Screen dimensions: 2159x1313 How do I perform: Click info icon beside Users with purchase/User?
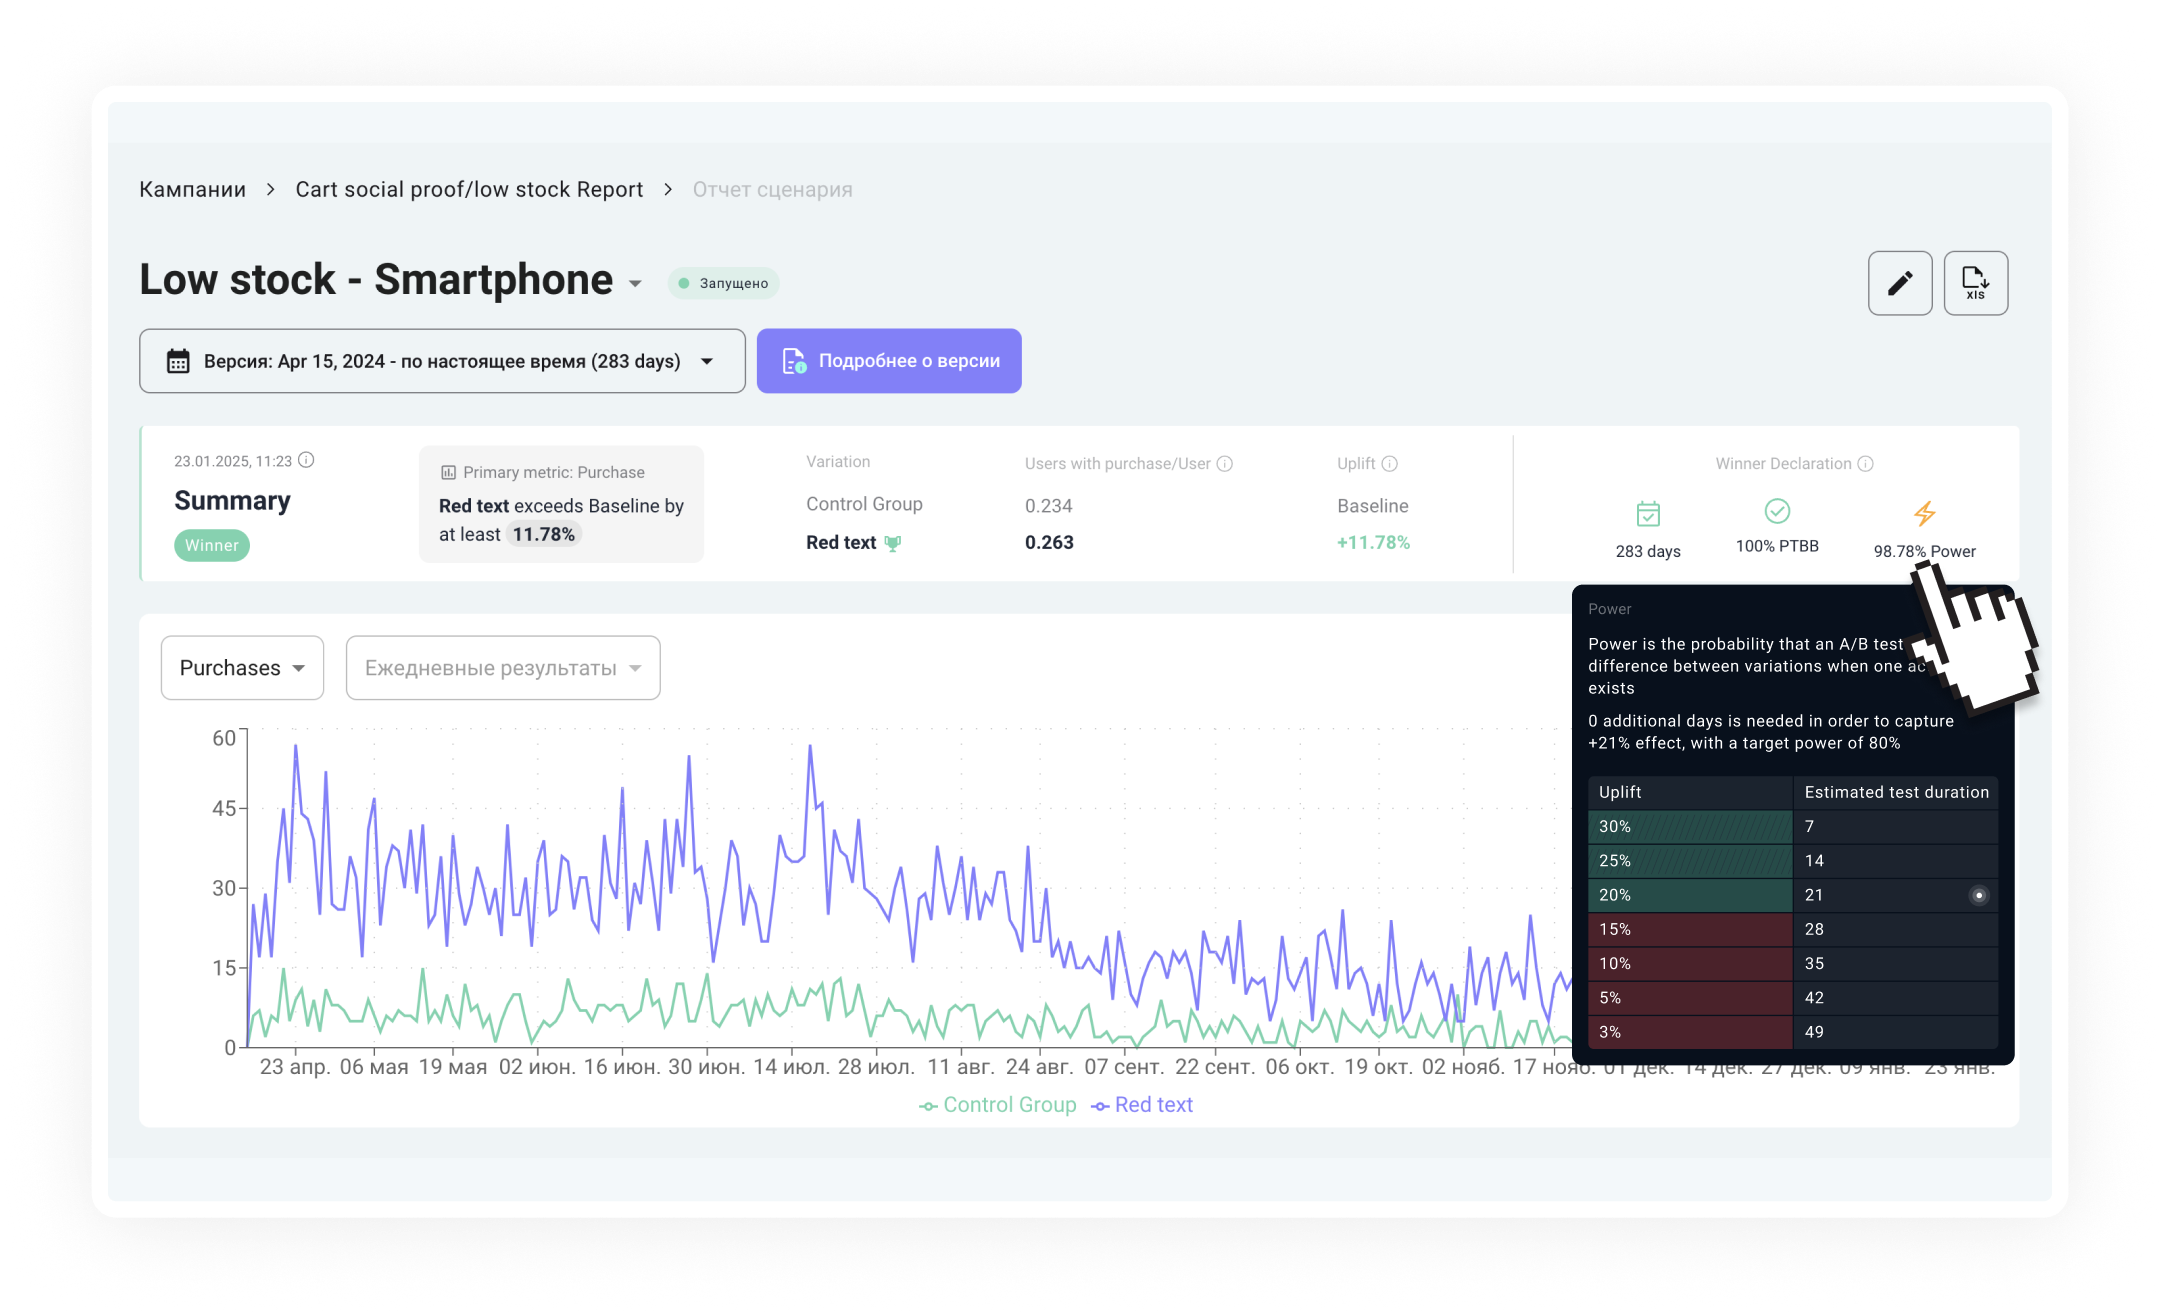(1225, 464)
